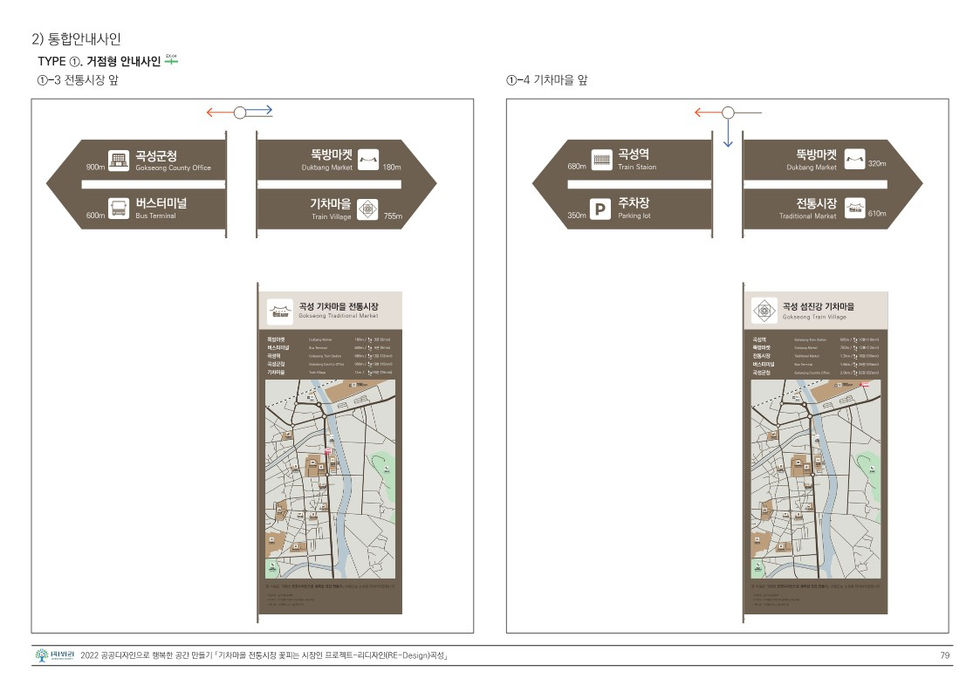
Task: Click the '뚝방마켓' label beside 320m
Action: point(816,154)
